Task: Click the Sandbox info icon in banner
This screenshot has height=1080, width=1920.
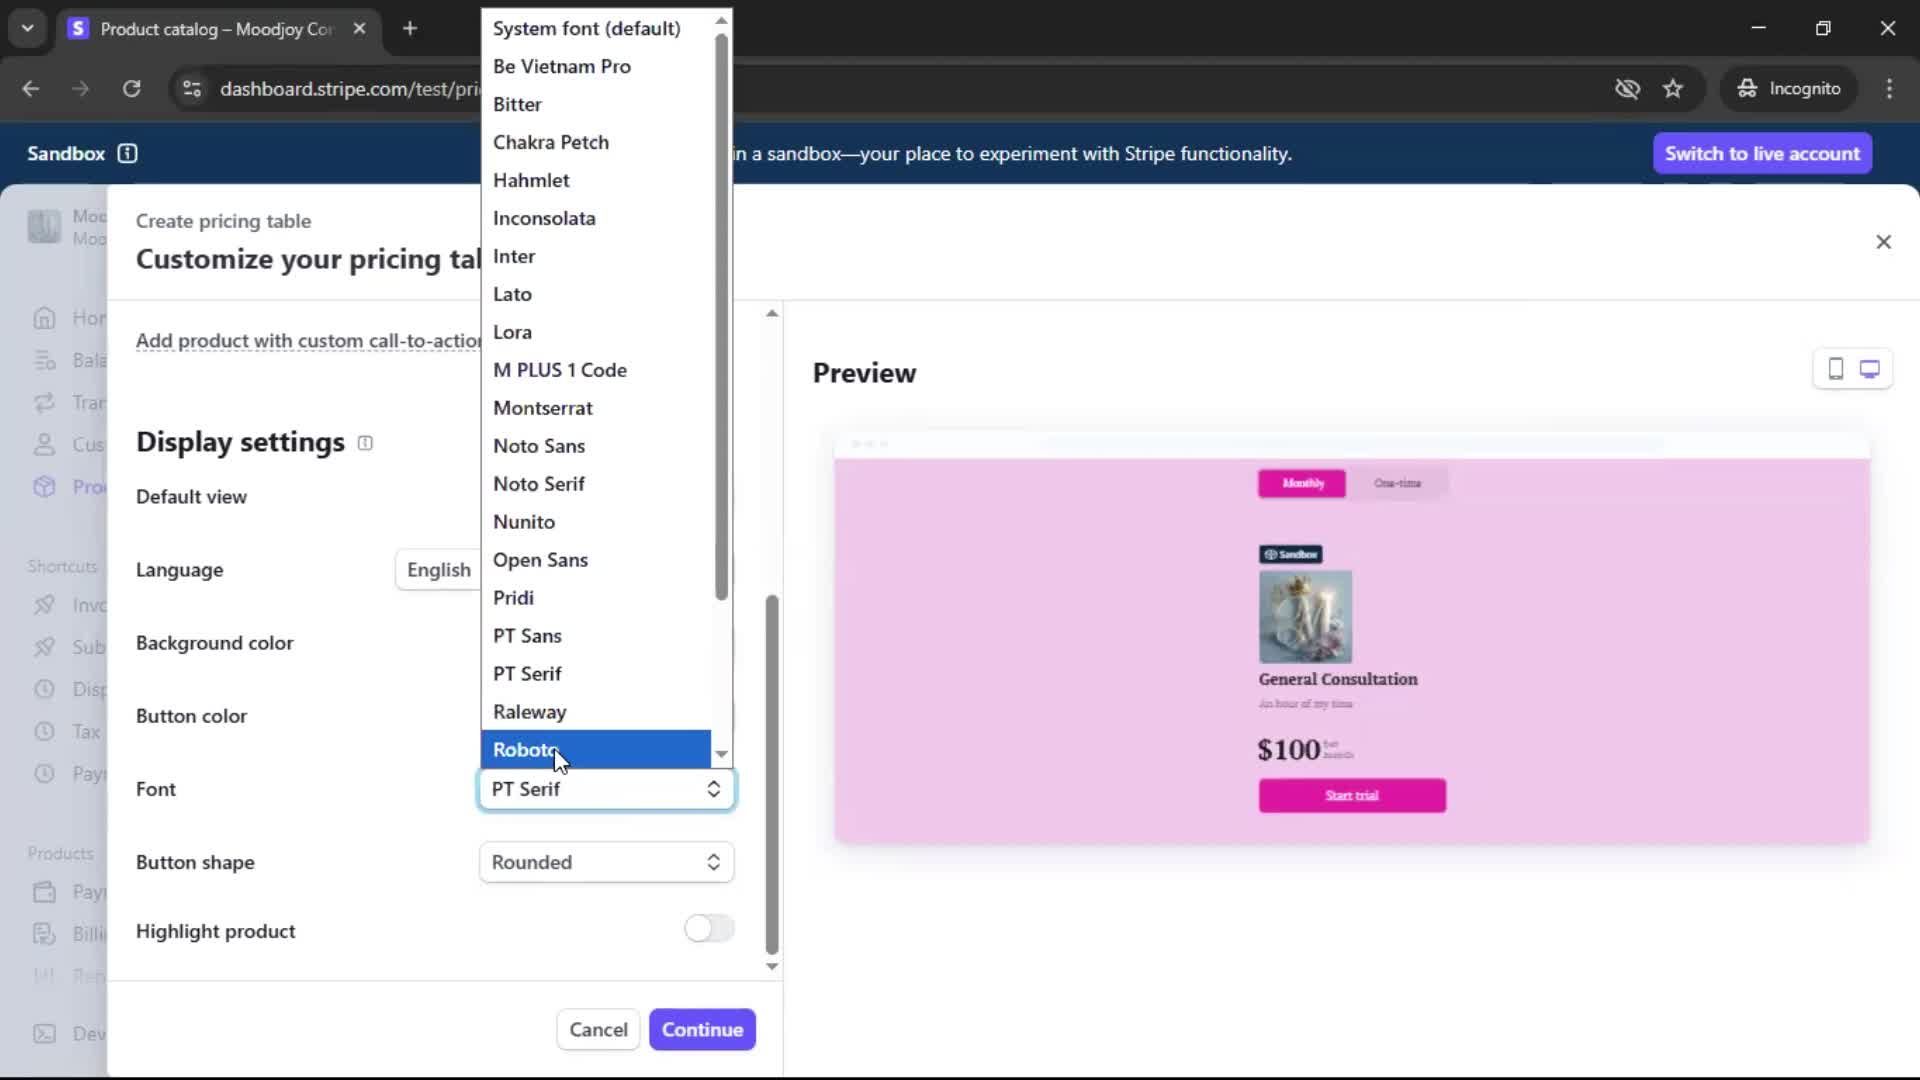Action: tap(127, 153)
